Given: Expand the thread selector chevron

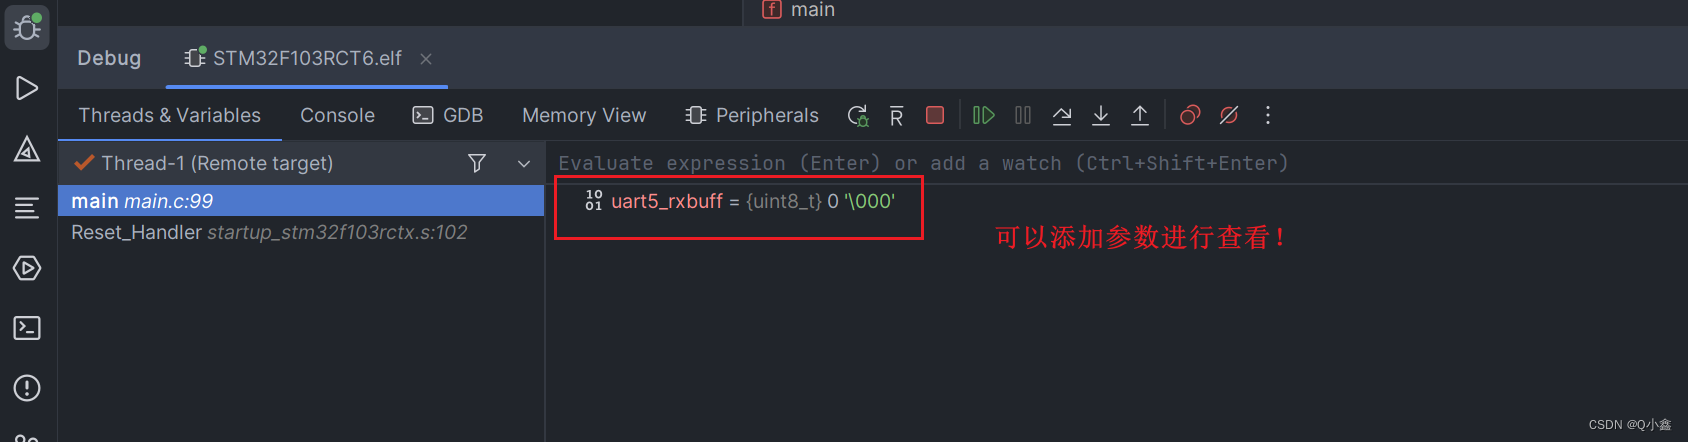Looking at the screenshot, I should tap(524, 163).
